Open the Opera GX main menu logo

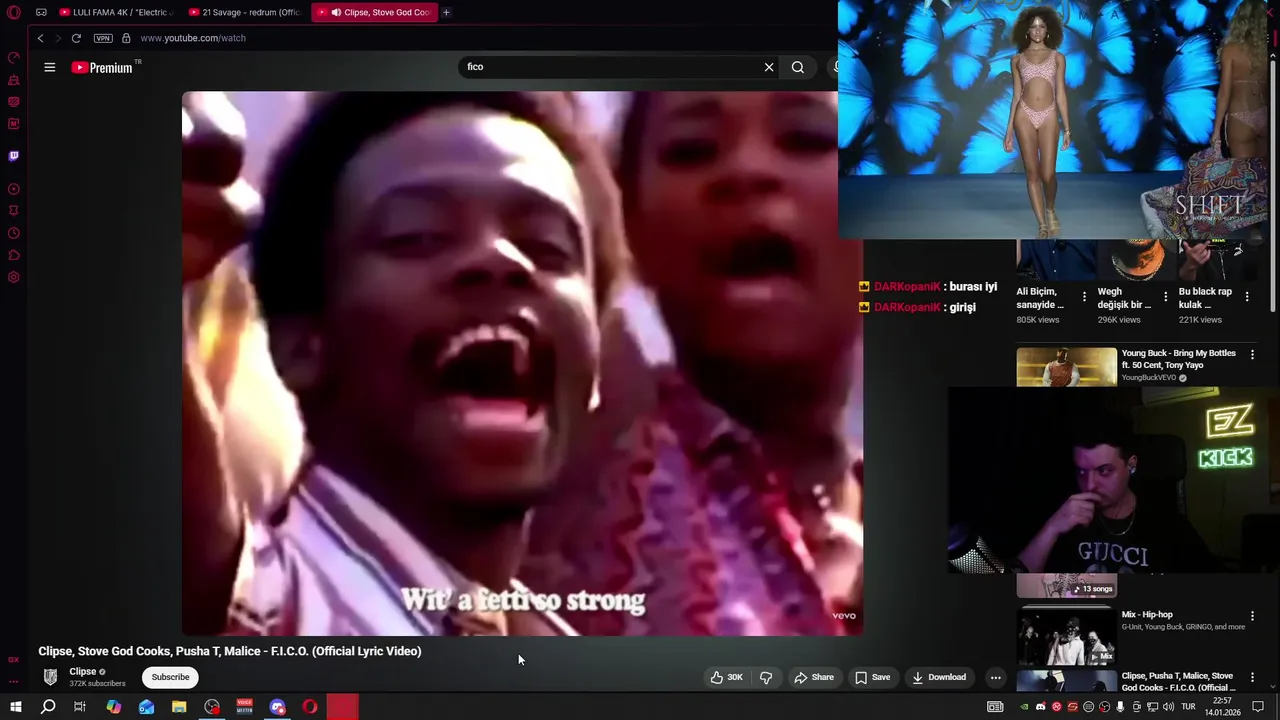[x=14, y=13]
